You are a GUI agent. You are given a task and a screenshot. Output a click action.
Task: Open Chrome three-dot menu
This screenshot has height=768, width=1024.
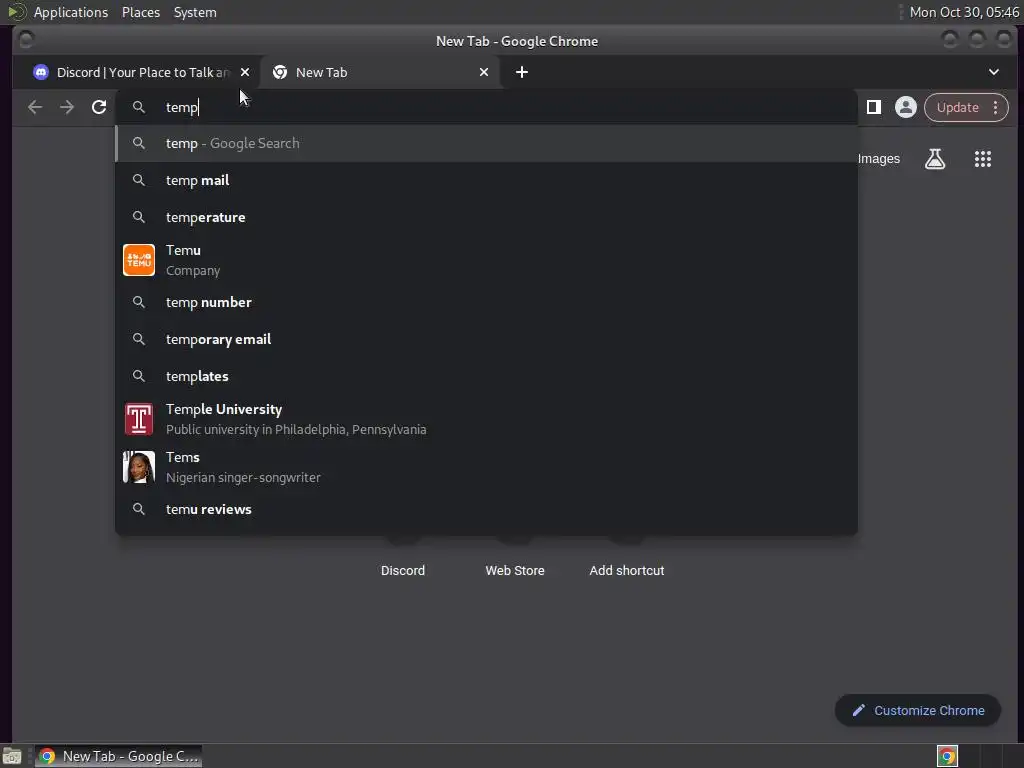pyautogui.click(x=995, y=108)
